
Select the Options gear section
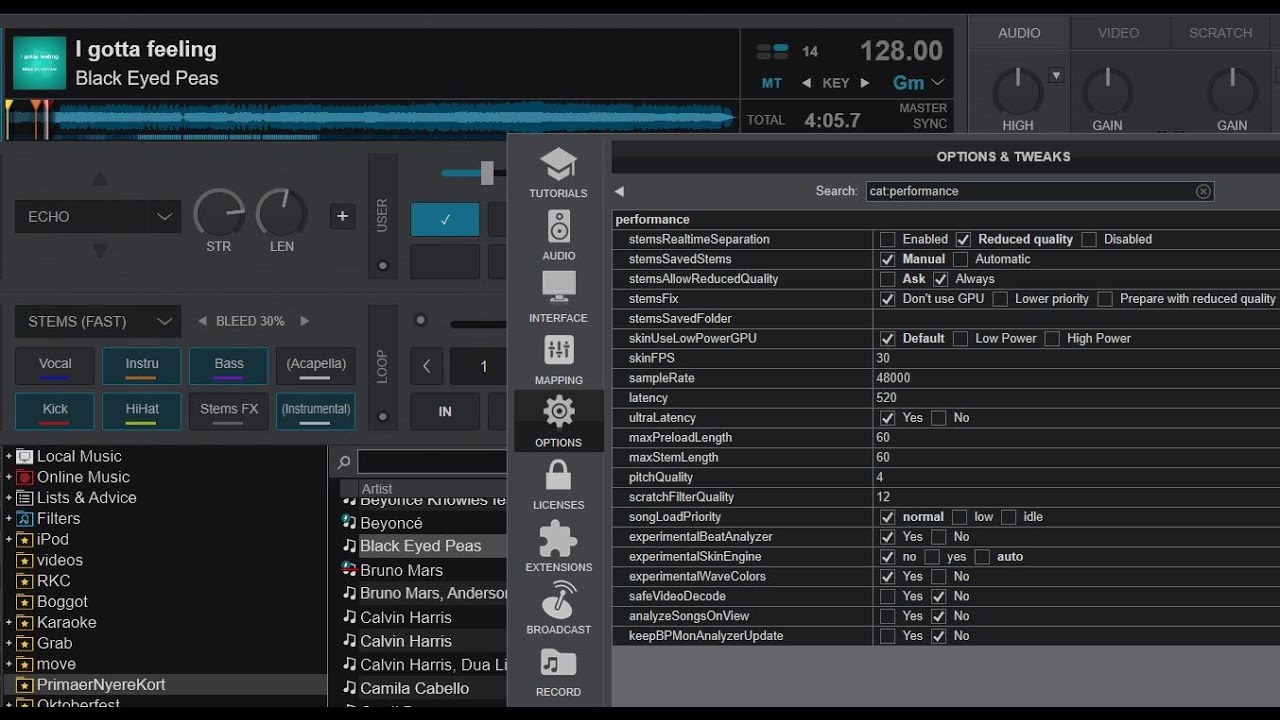pyautogui.click(x=558, y=421)
